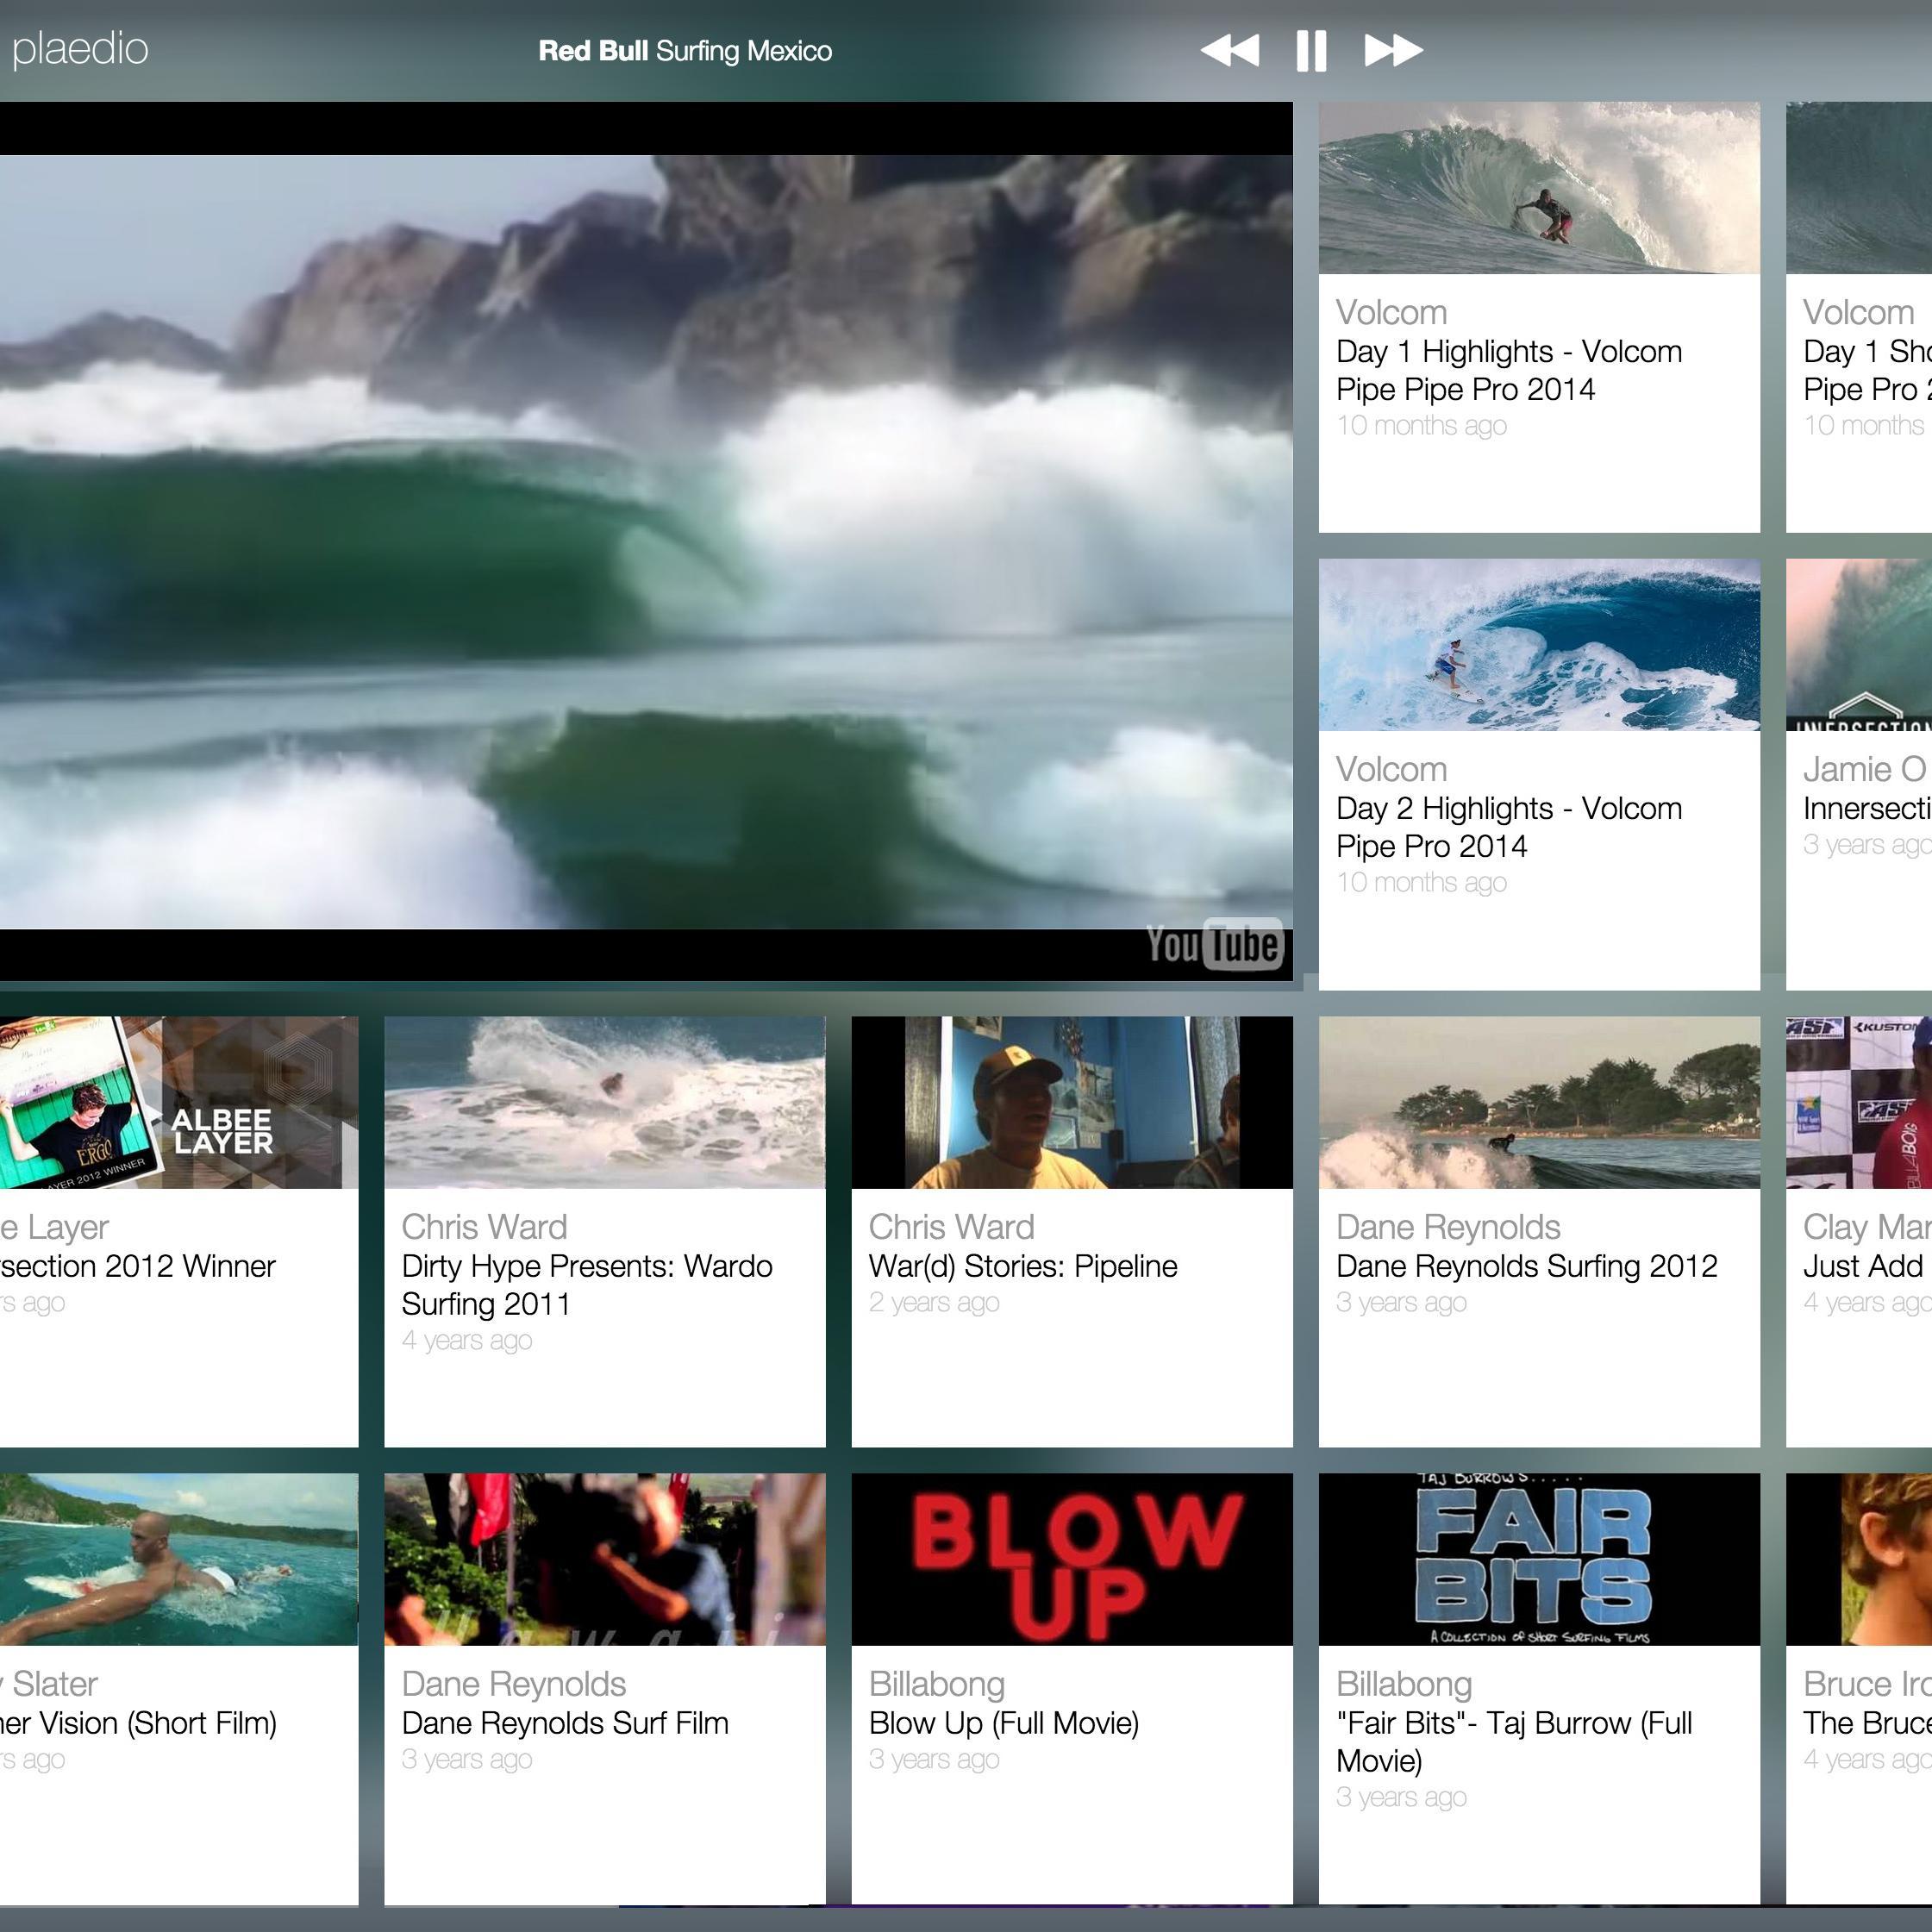The width and height of the screenshot is (1932, 1932).
Task: Open Dane Reynolds Surf Film thumbnail
Action: [x=605, y=1560]
